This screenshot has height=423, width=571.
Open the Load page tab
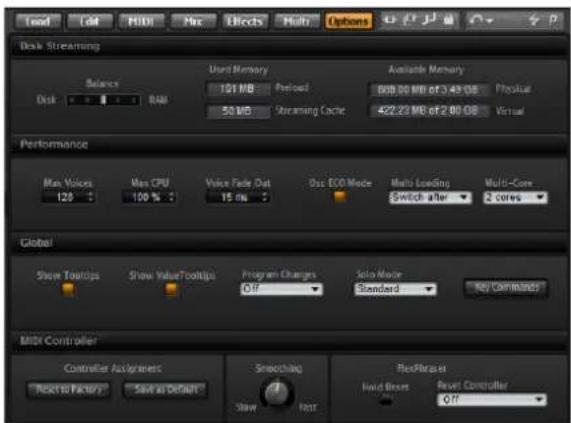point(38,21)
